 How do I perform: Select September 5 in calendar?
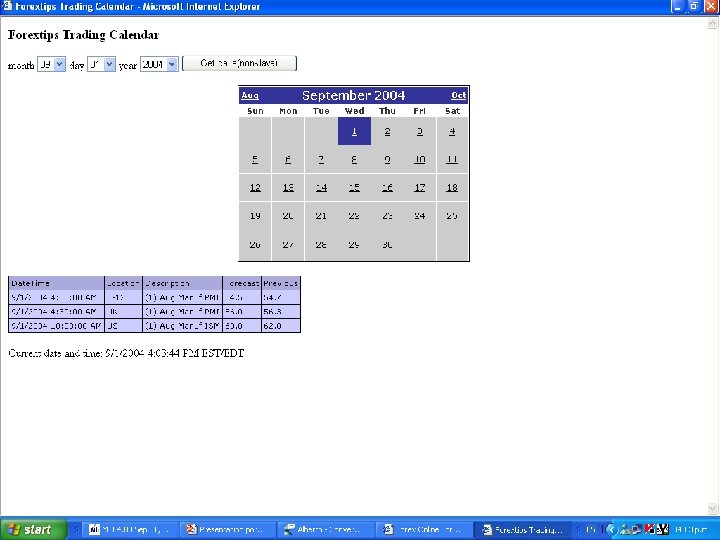(255, 159)
